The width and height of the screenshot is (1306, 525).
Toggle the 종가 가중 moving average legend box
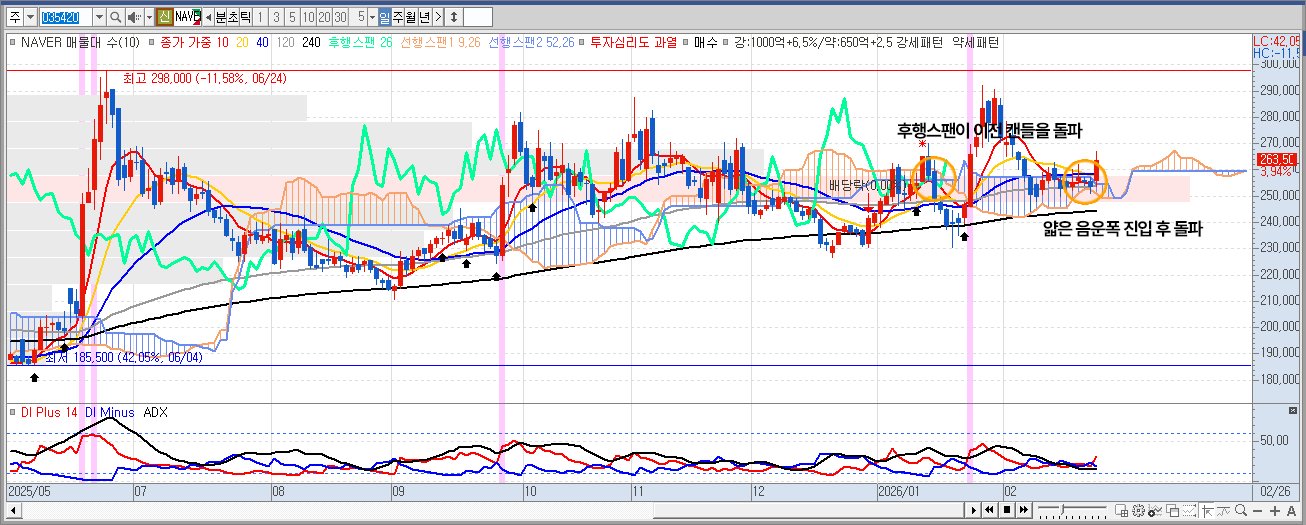click(x=152, y=43)
